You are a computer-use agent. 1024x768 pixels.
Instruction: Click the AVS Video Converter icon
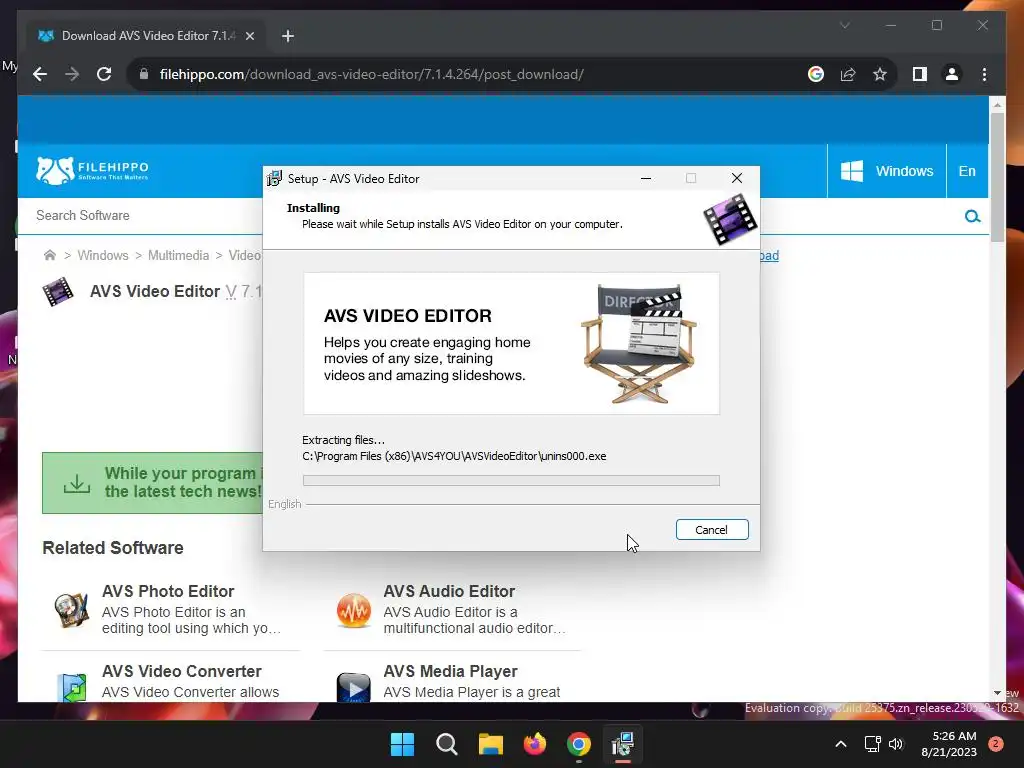pyautogui.click(x=72, y=688)
